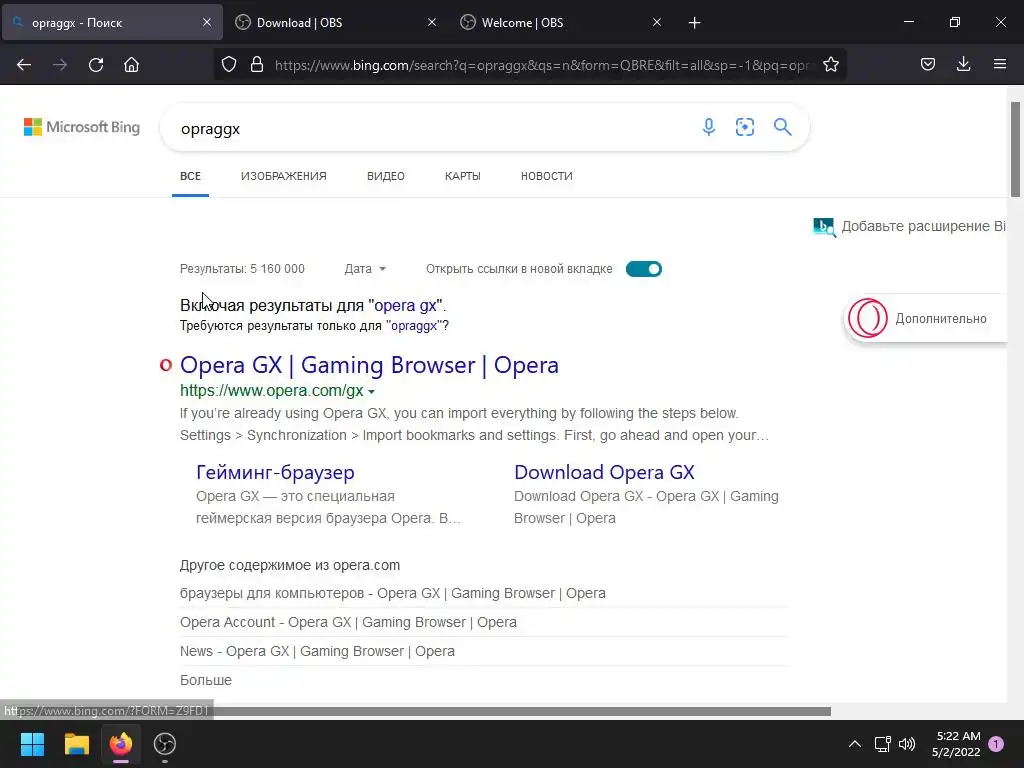Toggle open links in new tab switch
Image resolution: width=1024 pixels, height=768 pixels.
[644, 269]
